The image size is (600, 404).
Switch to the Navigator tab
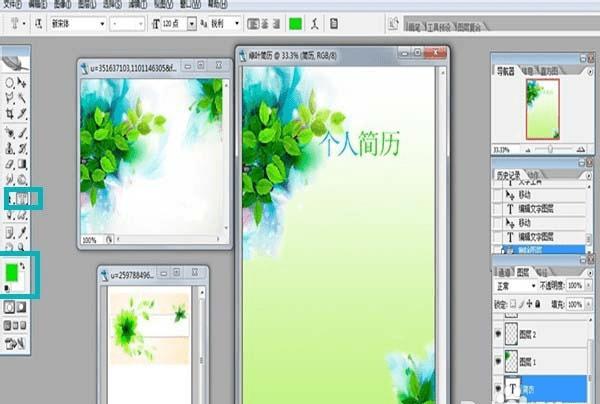pos(505,71)
